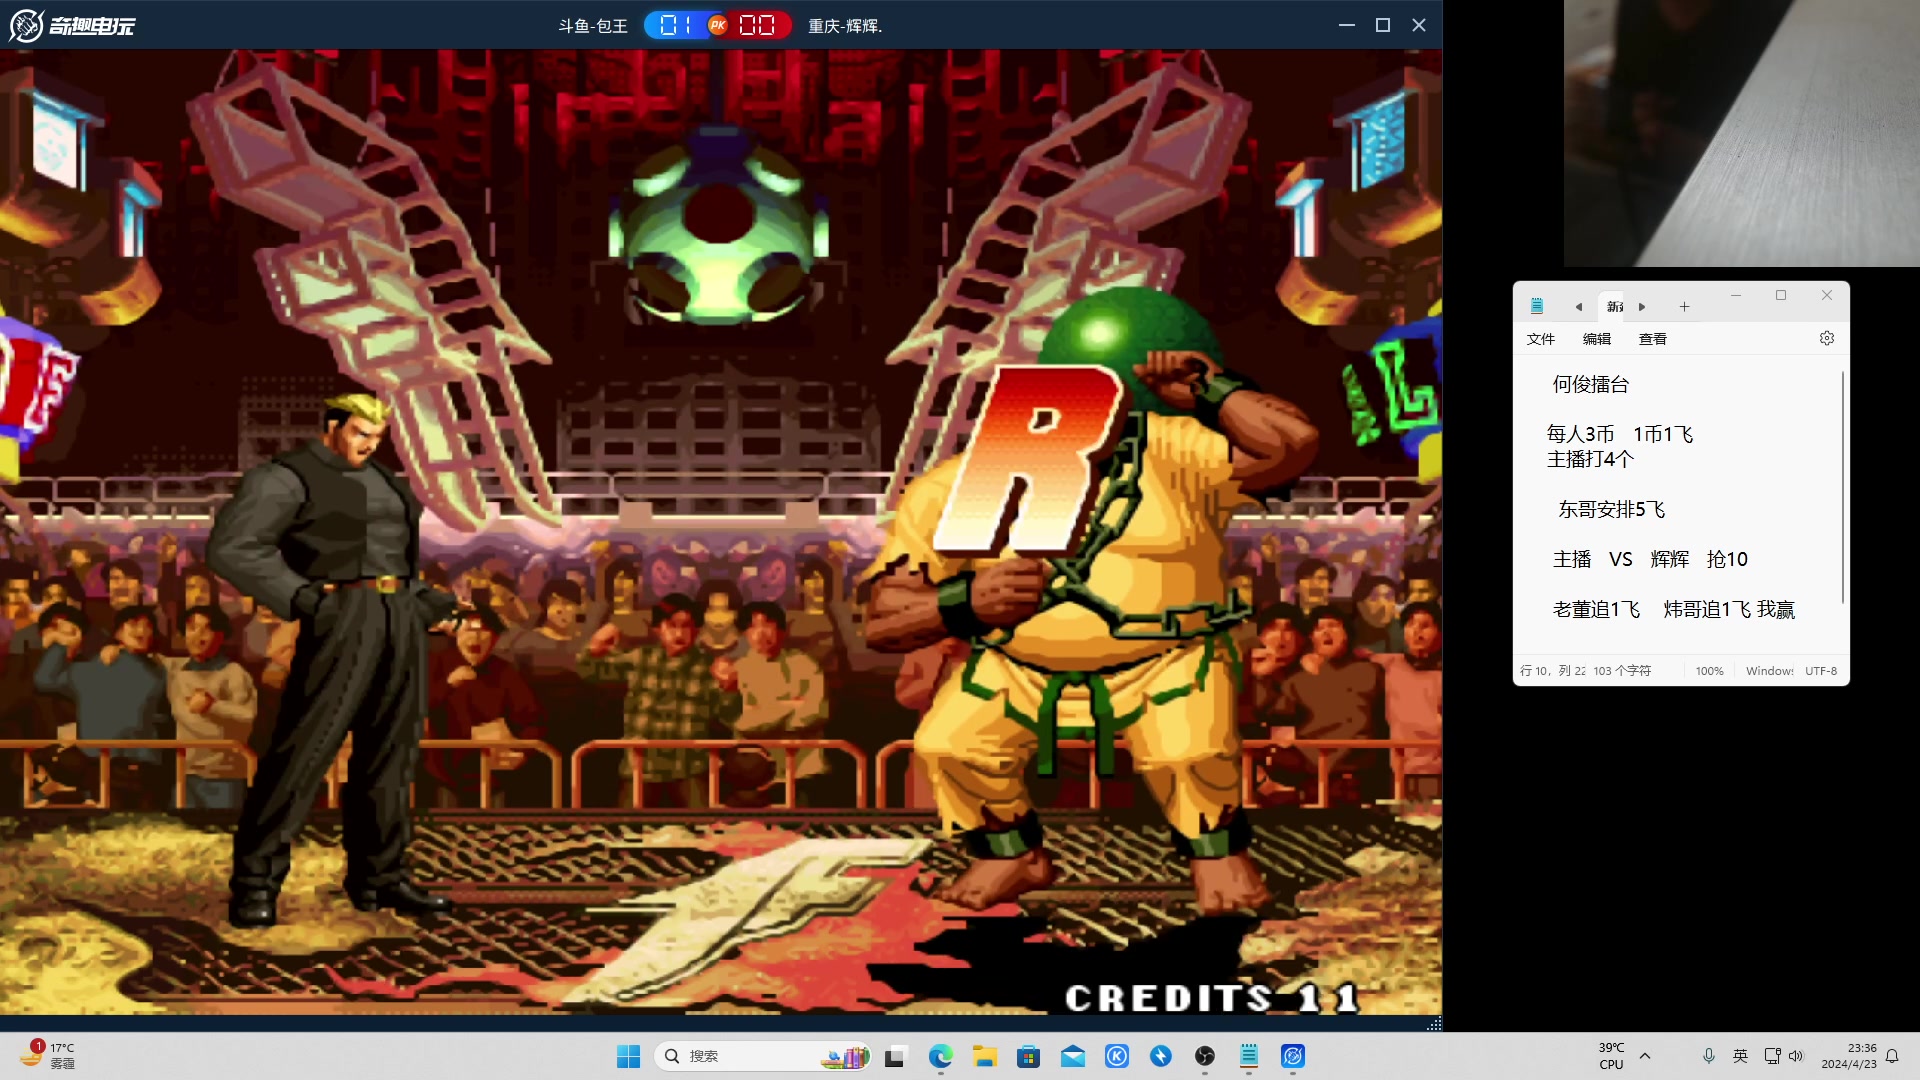Open File Explorer from the taskbar
The width and height of the screenshot is (1920, 1080).
pos(985,1056)
